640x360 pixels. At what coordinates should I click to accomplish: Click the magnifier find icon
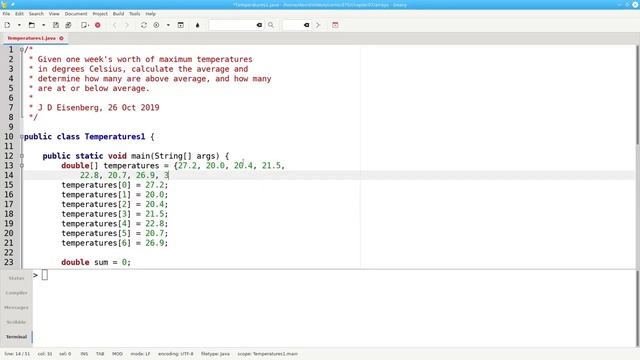tap(271, 25)
